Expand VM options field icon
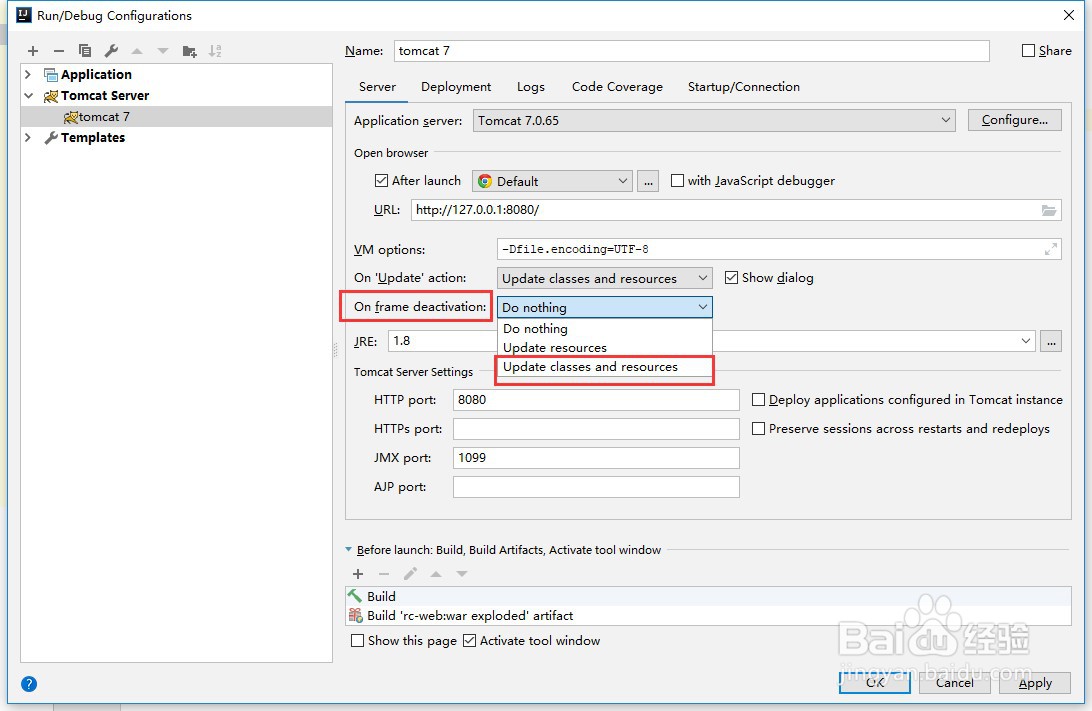 pos(1051,249)
